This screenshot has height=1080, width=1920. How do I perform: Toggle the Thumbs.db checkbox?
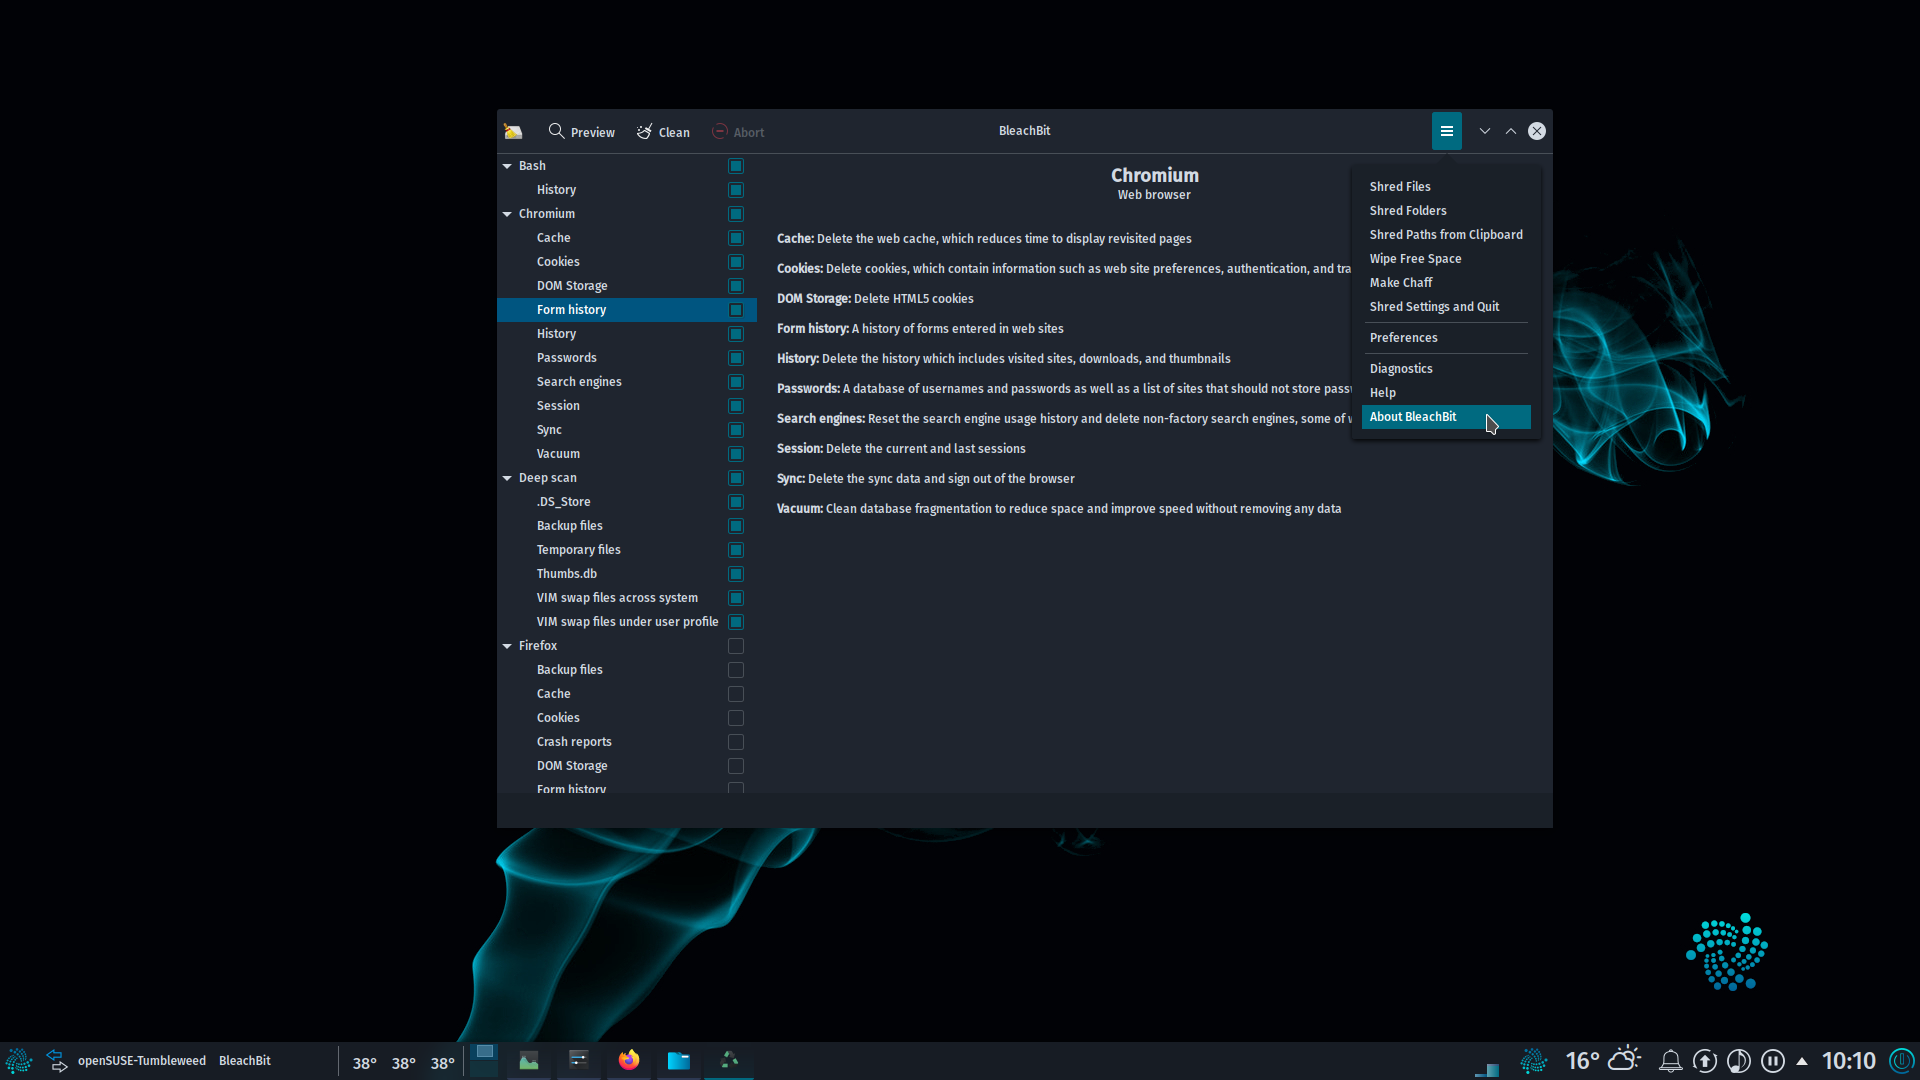[736, 574]
